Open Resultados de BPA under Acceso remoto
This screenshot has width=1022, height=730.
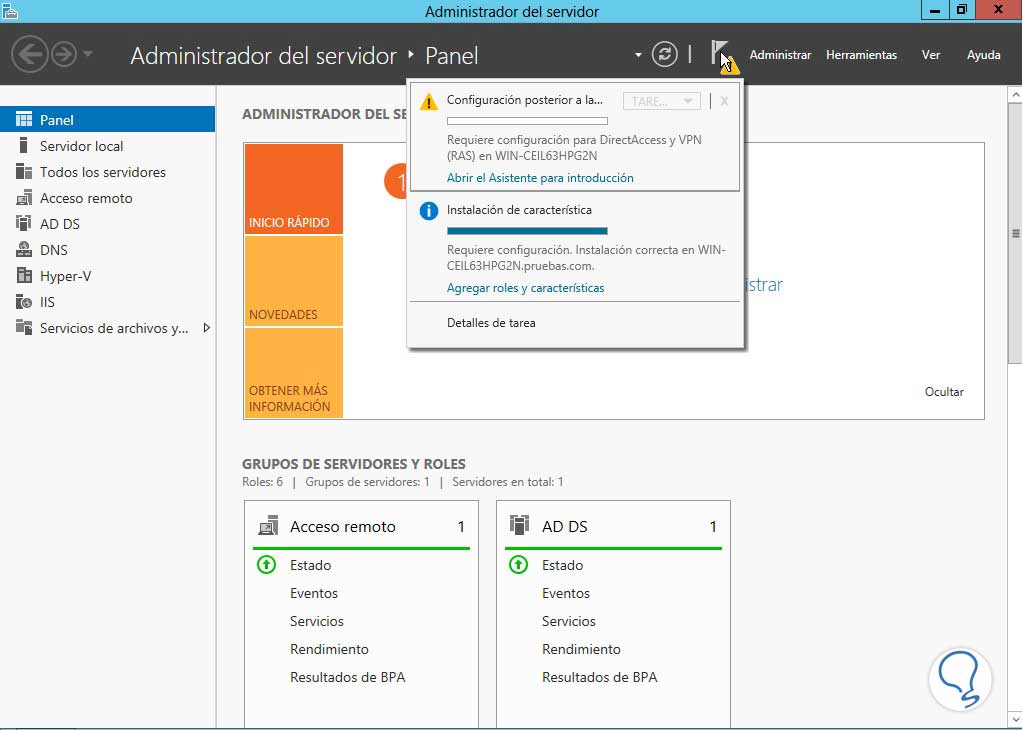(347, 677)
